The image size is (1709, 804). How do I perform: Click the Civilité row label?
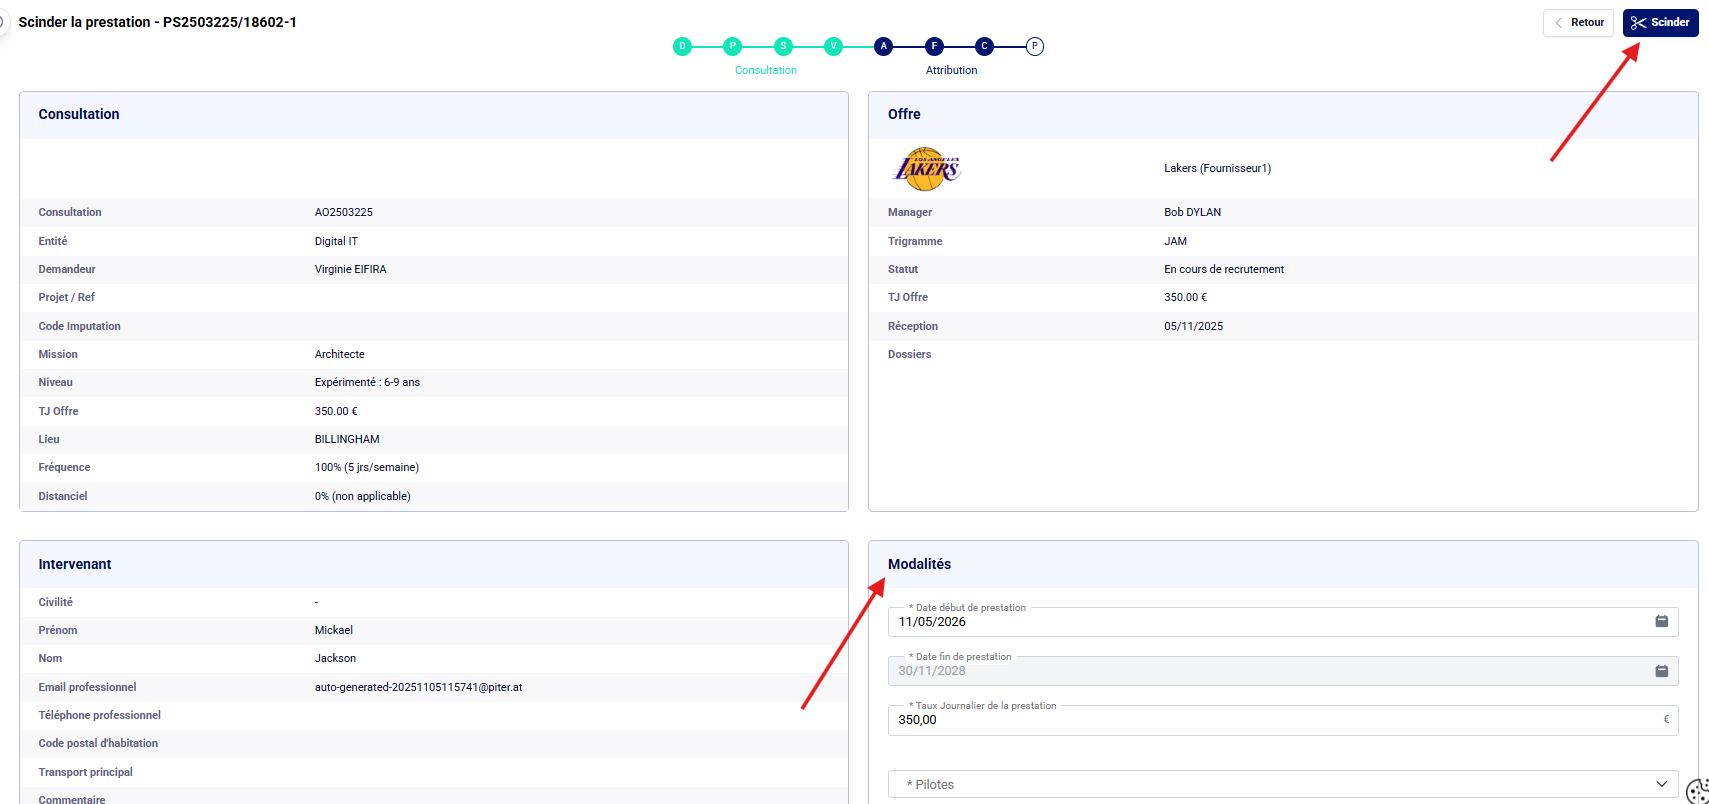click(55, 602)
